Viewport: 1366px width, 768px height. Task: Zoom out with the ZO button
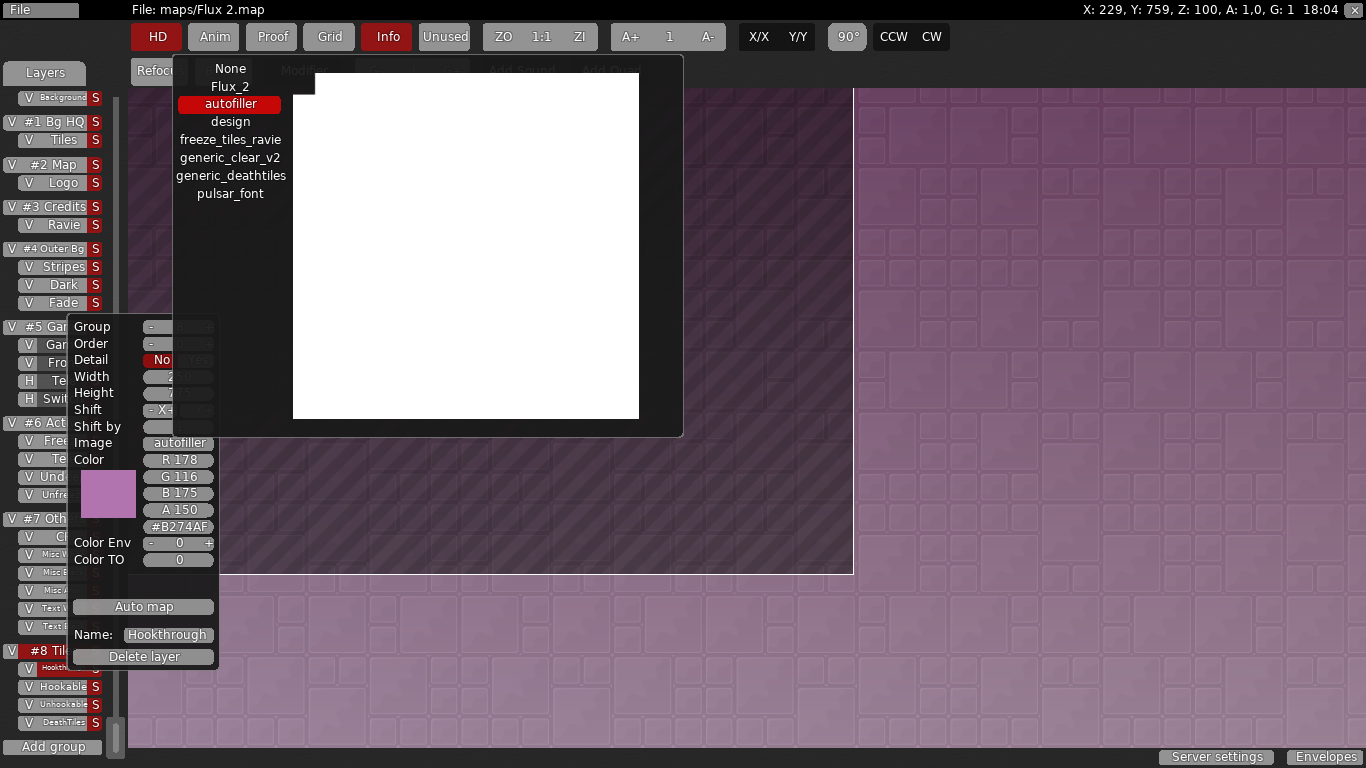(x=503, y=37)
